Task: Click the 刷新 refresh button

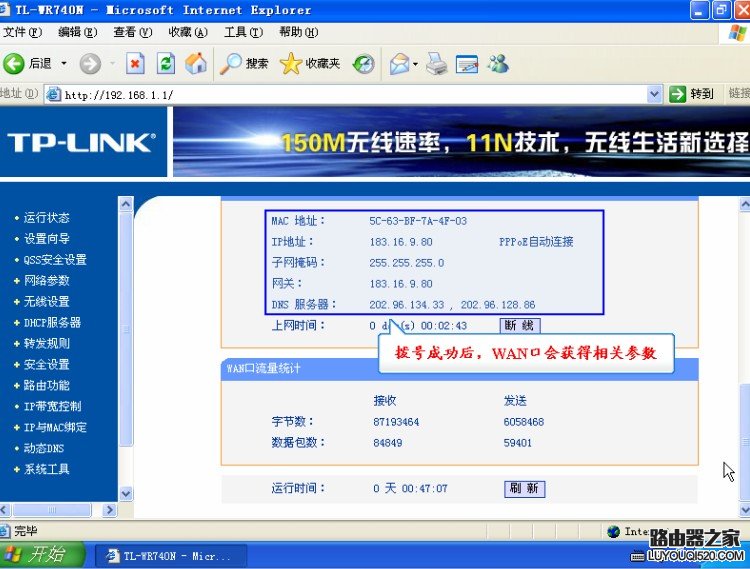Action: tap(524, 489)
